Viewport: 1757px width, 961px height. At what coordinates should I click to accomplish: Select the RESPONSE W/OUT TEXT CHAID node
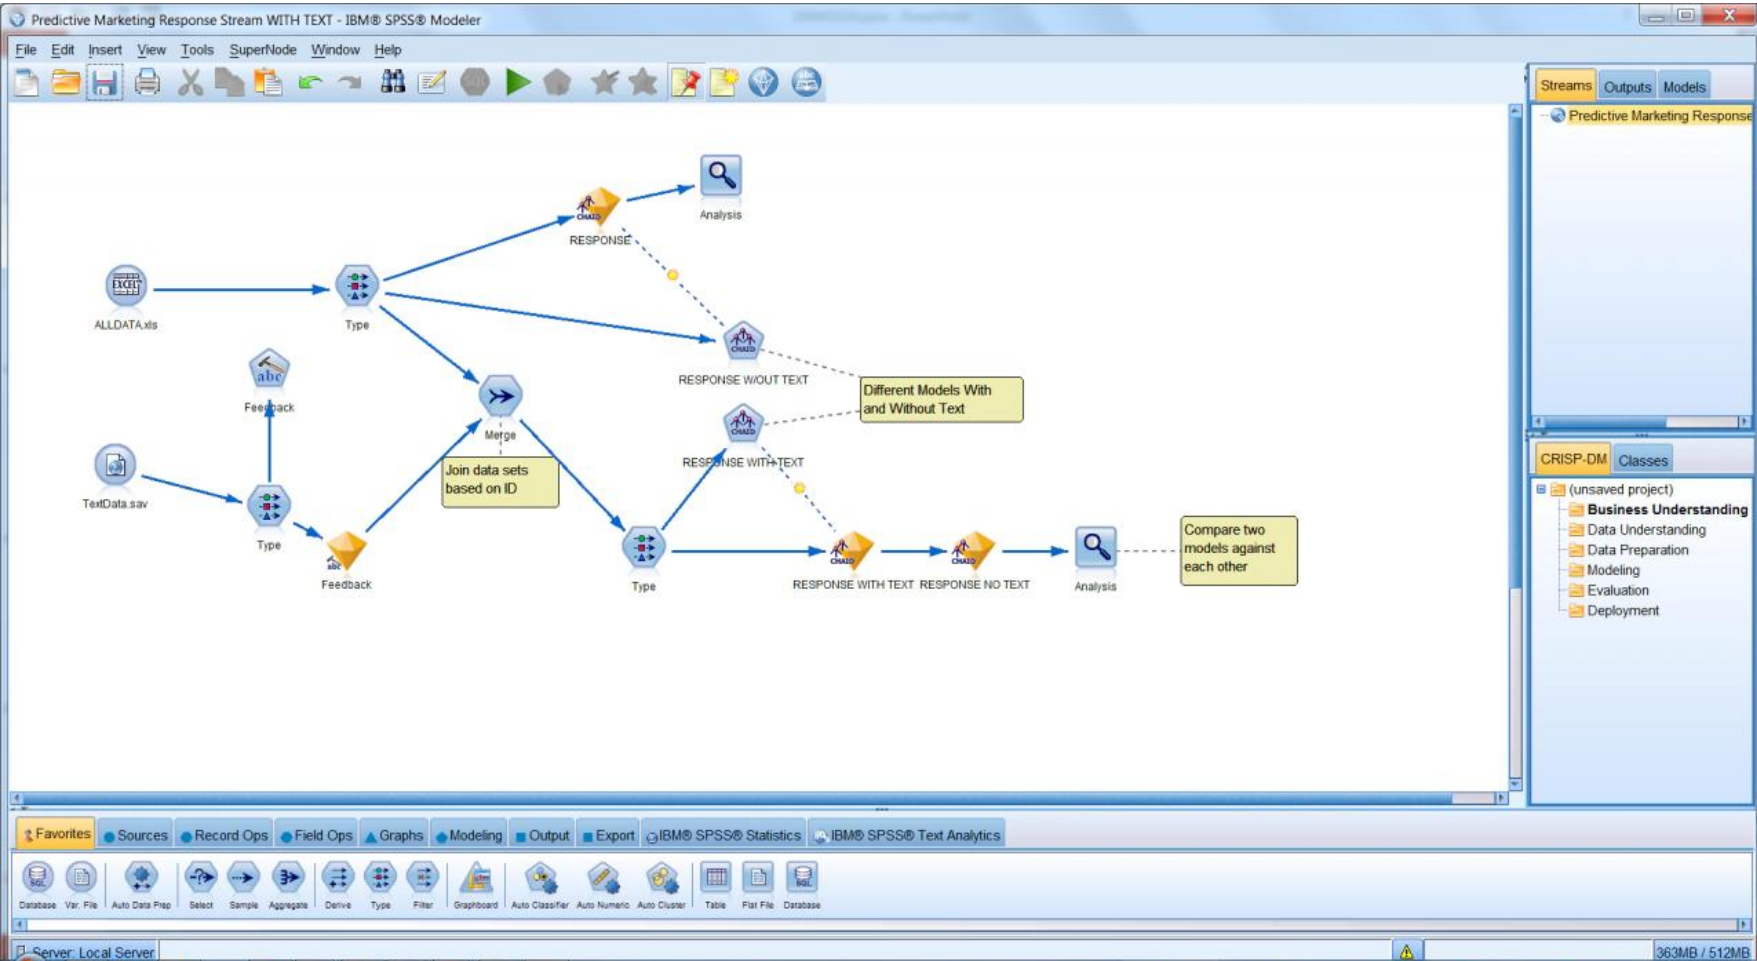pos(743,342)
